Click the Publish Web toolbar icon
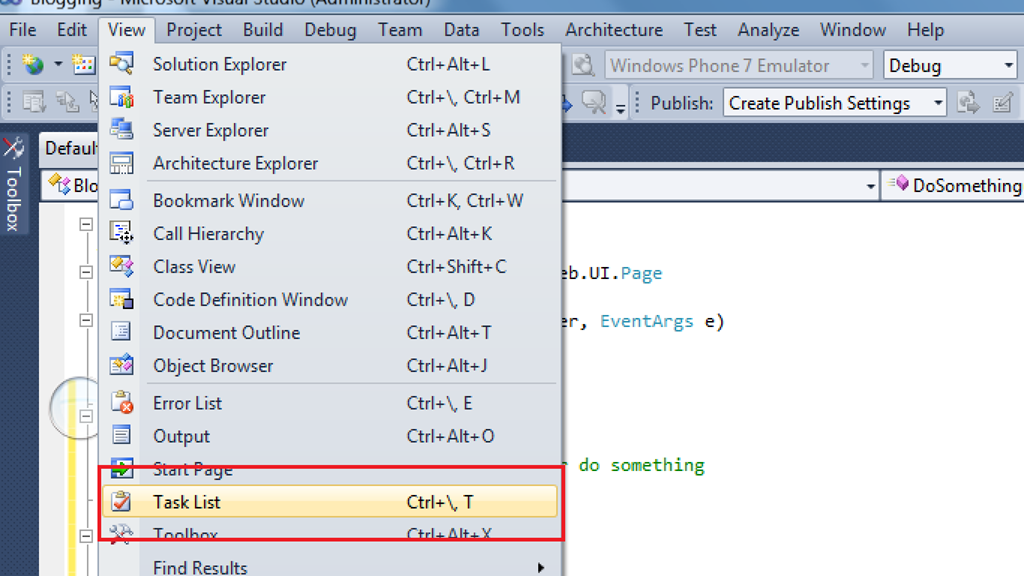 (968, 103)
